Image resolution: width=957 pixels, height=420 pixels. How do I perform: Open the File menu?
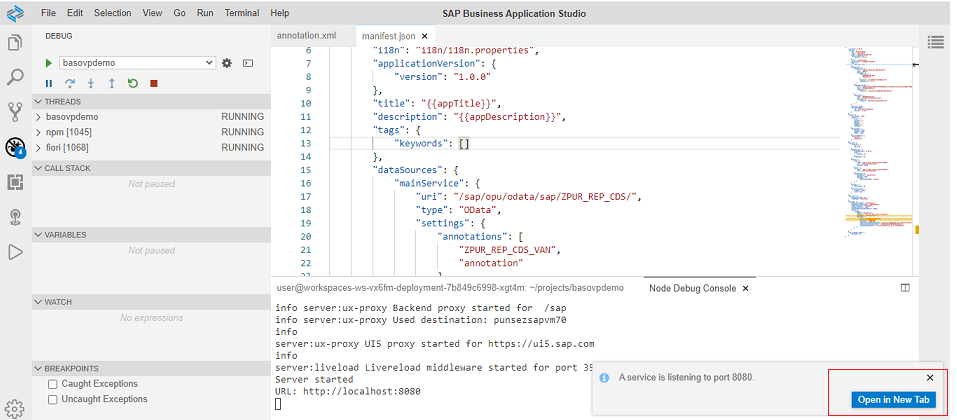click(x=48, y=13)
